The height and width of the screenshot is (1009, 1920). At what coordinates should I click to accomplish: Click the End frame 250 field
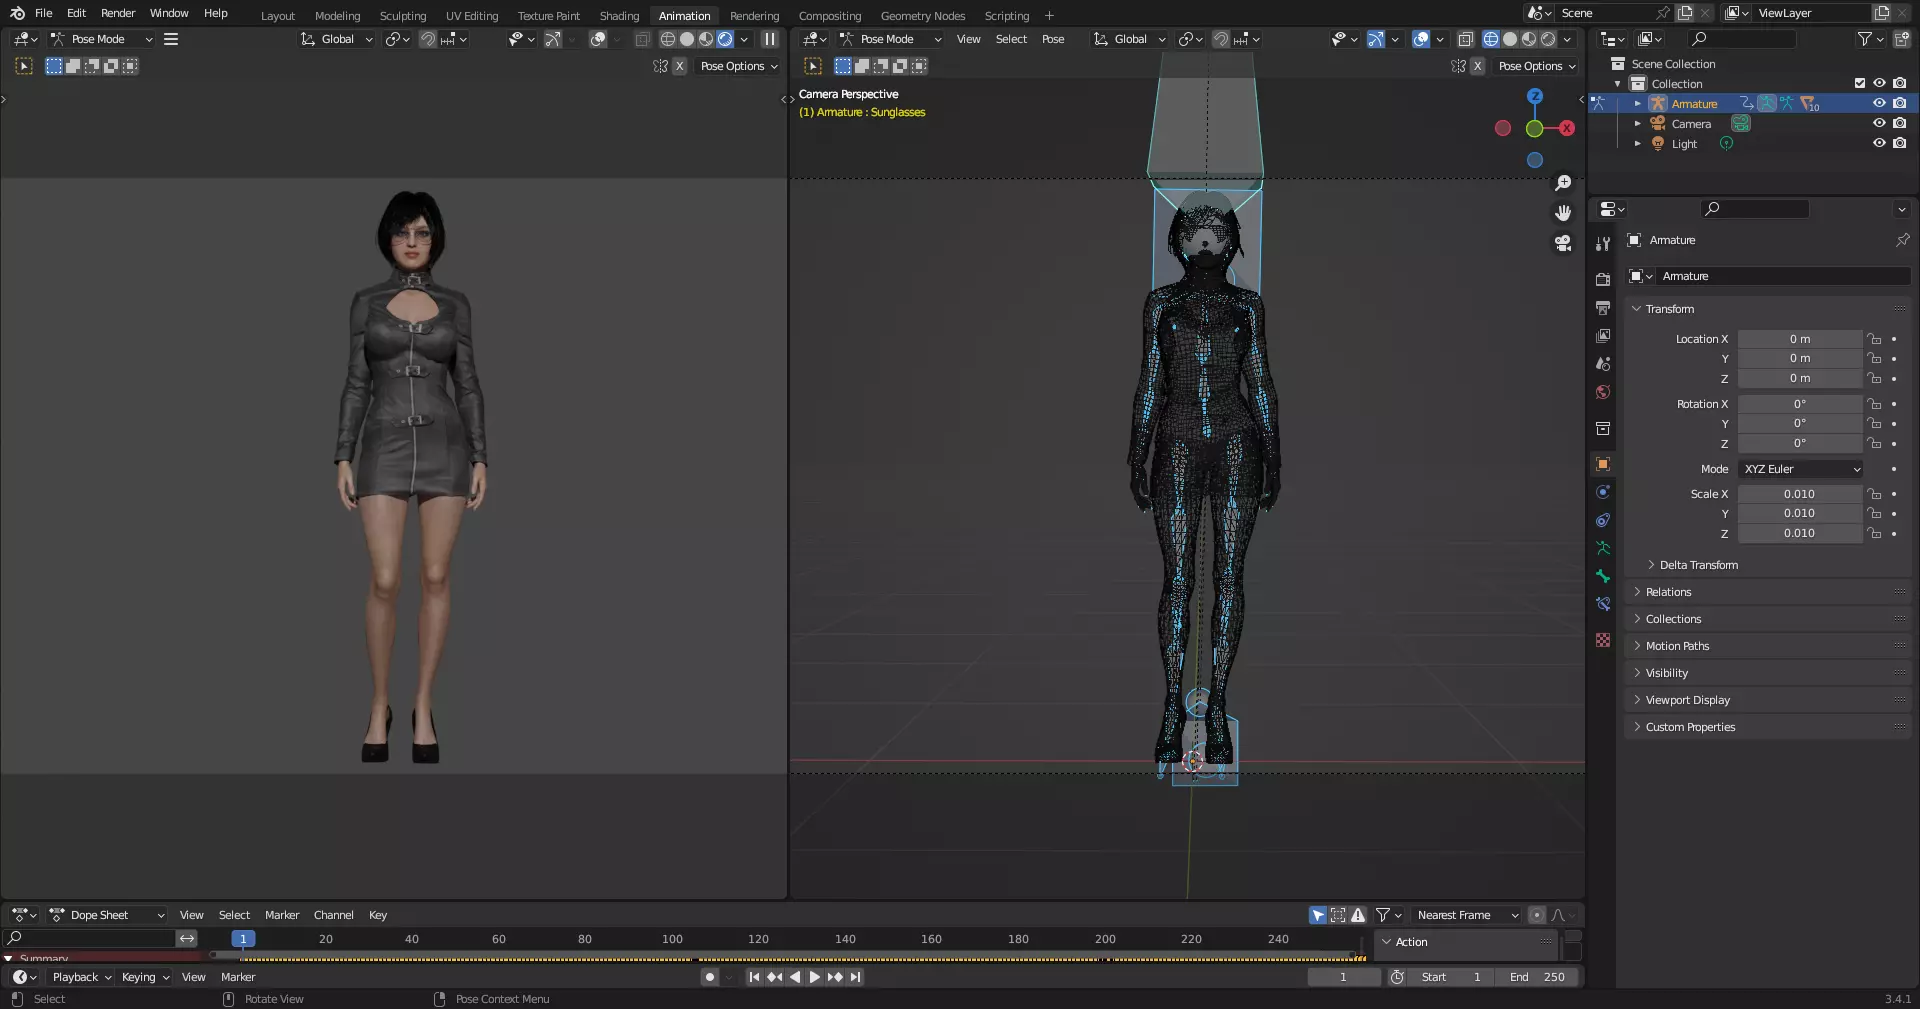[1538, 977]
